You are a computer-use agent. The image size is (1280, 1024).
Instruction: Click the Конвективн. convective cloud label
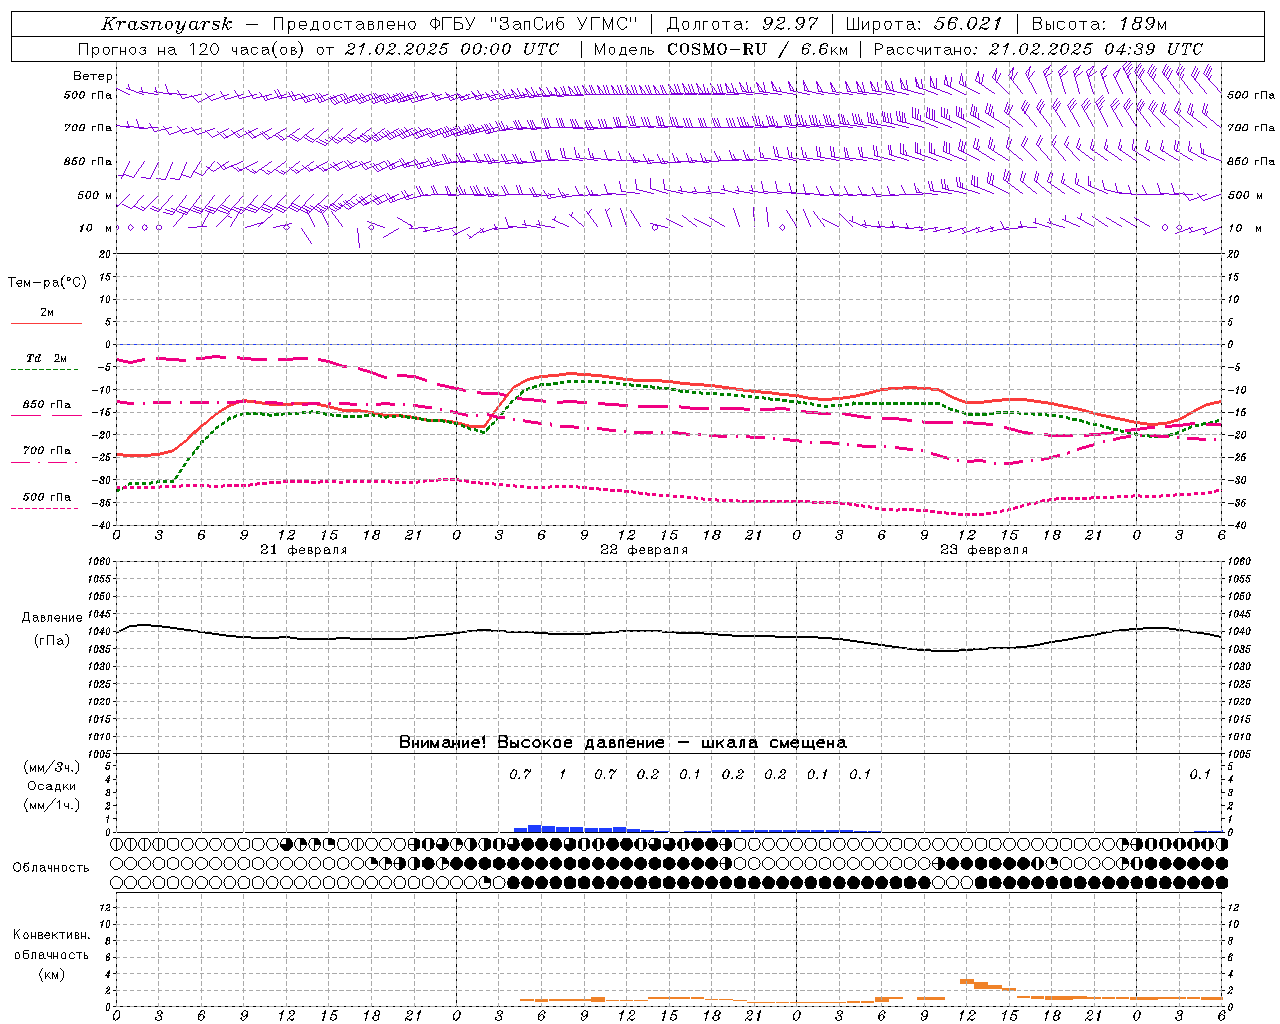point(52,935)
